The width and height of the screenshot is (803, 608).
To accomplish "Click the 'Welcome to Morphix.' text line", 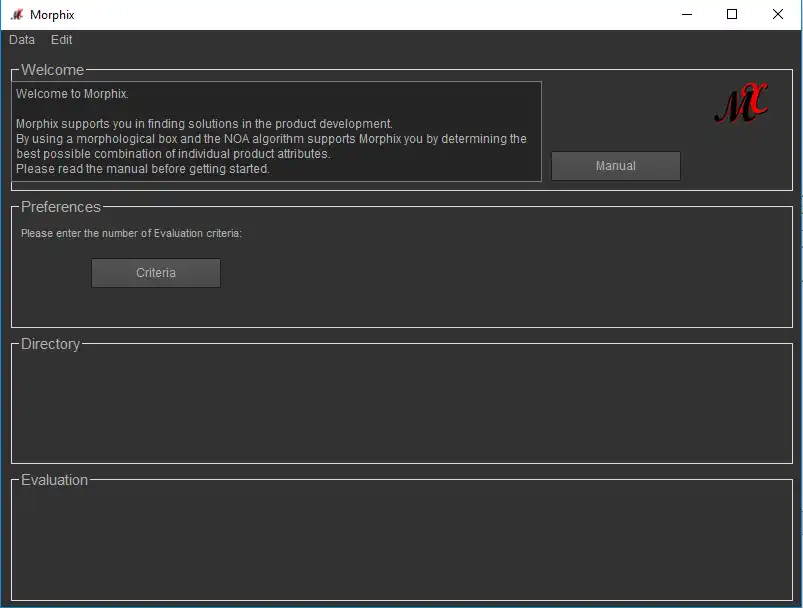I will point(72,94).
